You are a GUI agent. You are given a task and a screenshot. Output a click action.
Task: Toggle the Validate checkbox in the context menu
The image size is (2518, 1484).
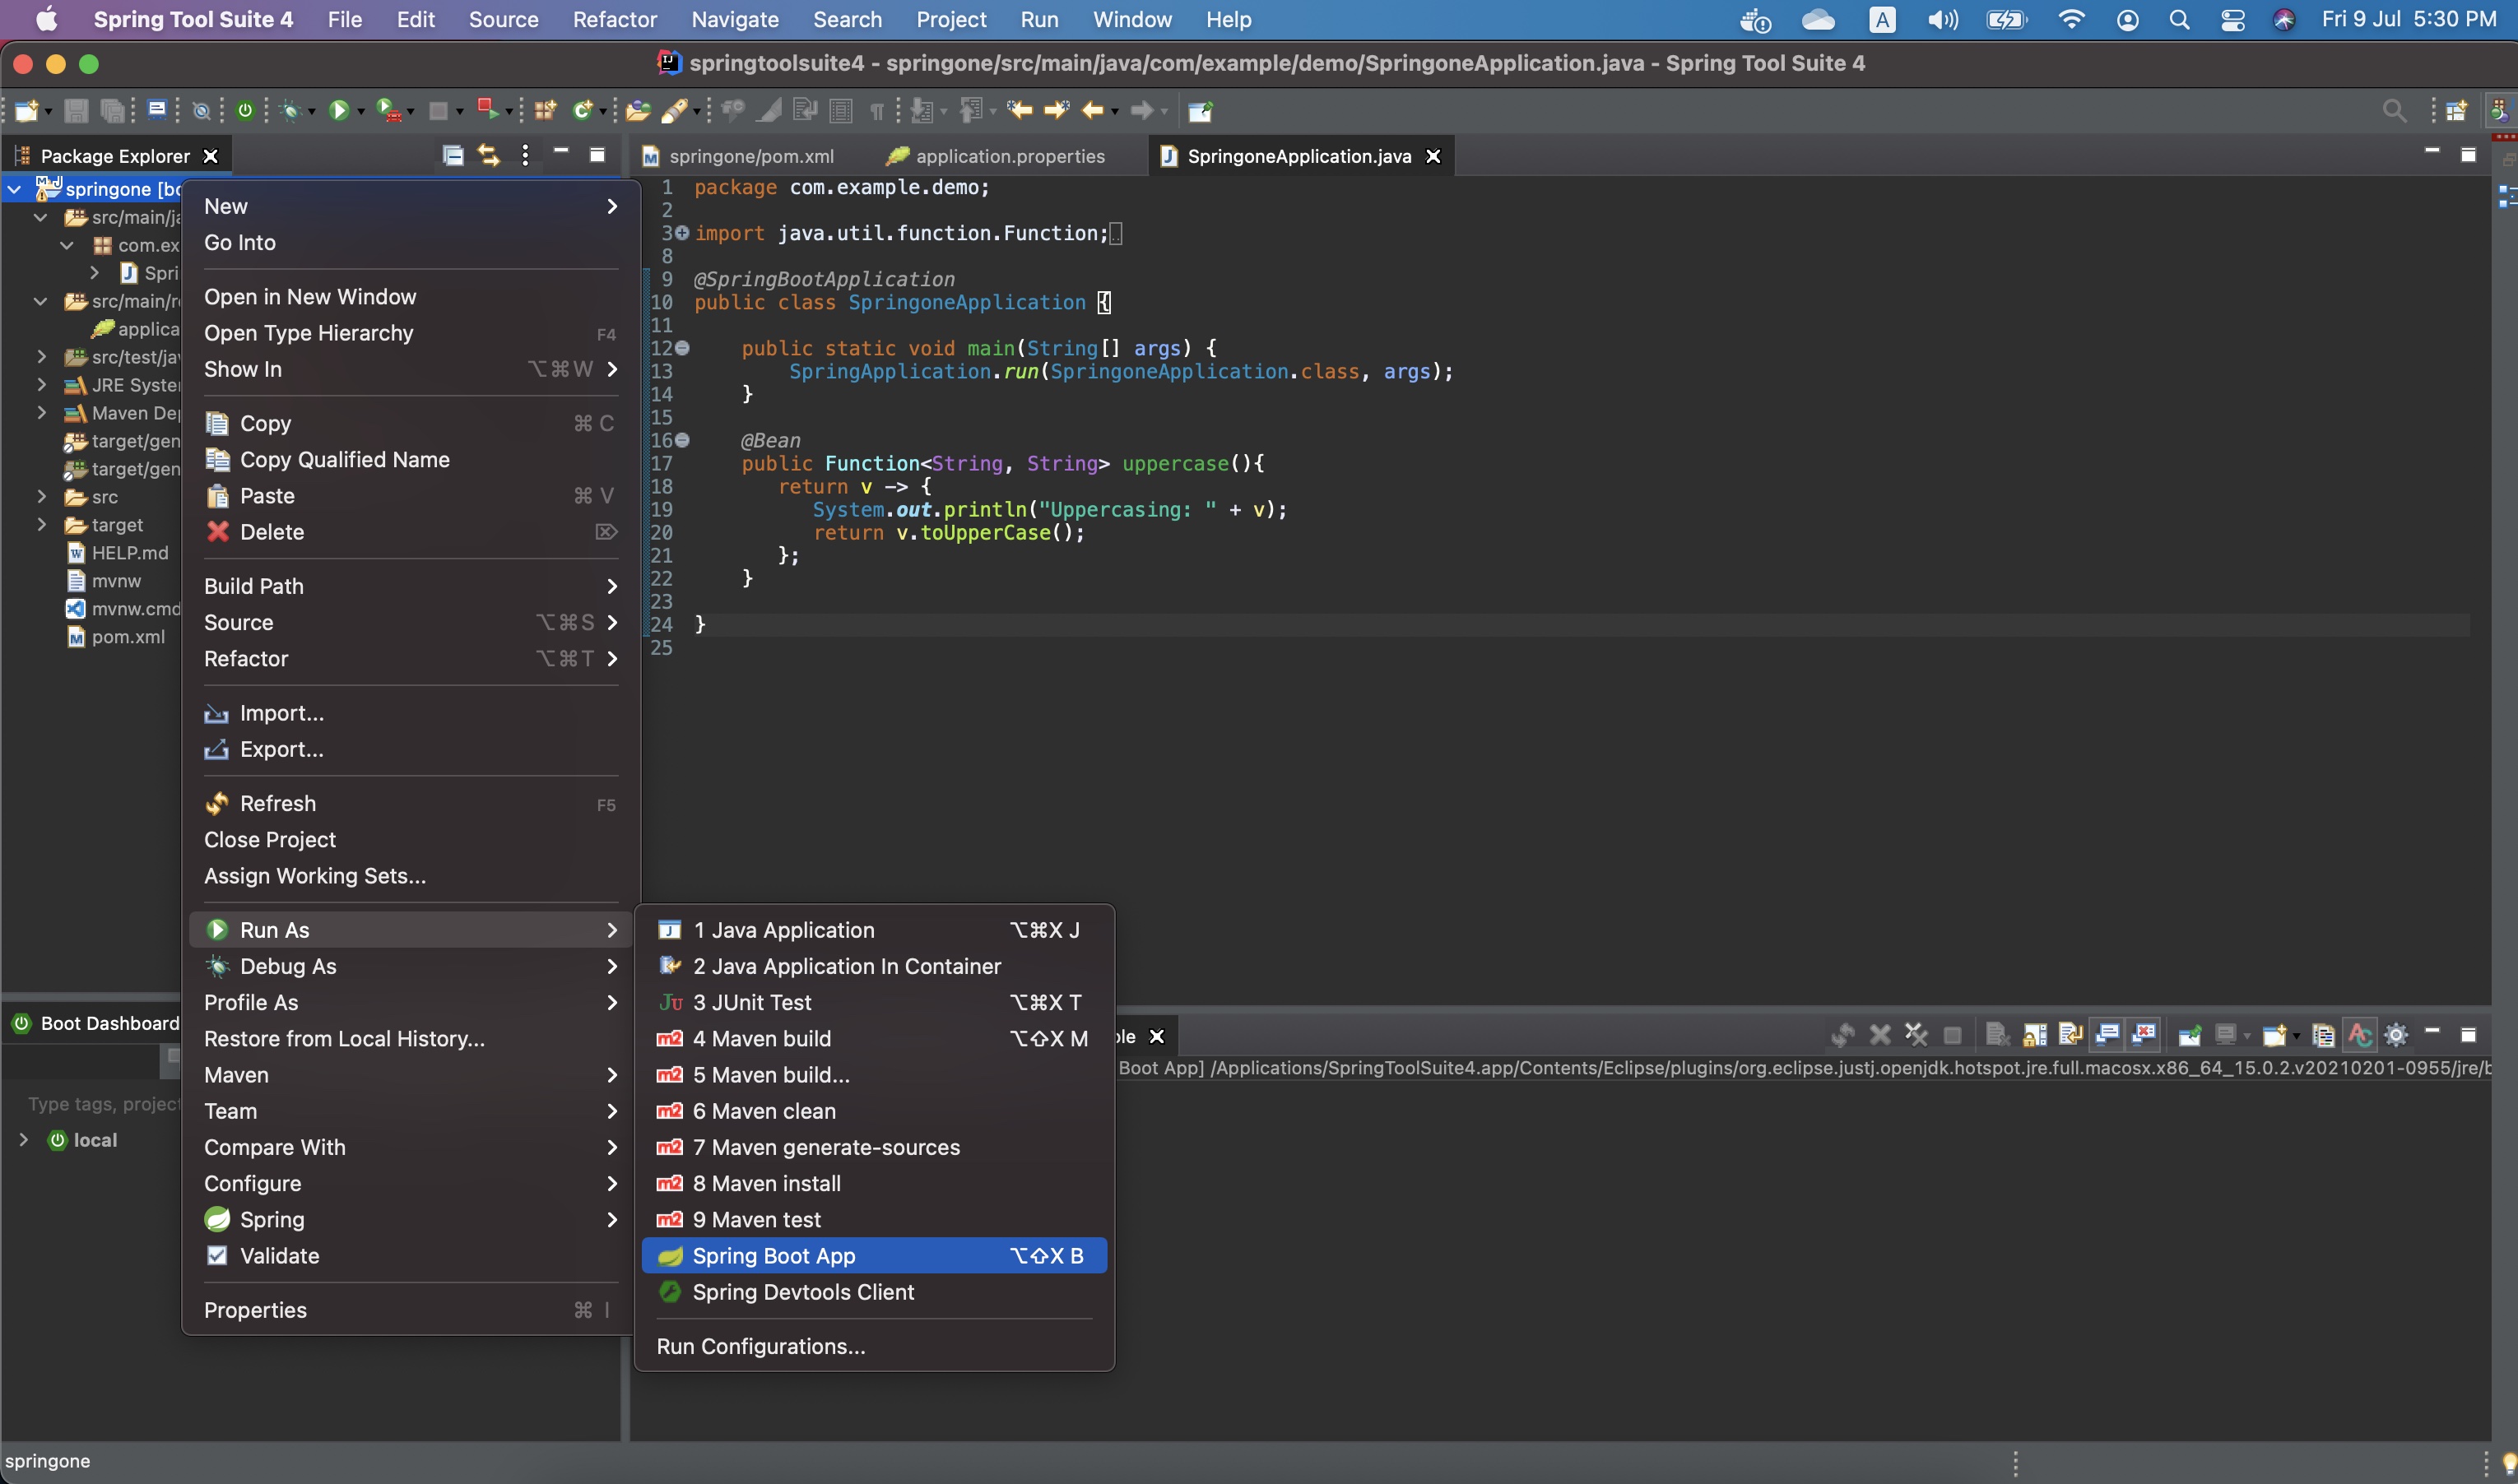pos(217,1255)
